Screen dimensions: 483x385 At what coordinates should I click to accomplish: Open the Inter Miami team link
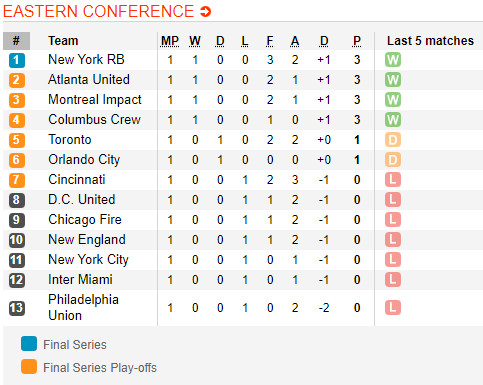click(x=80, y=280)
